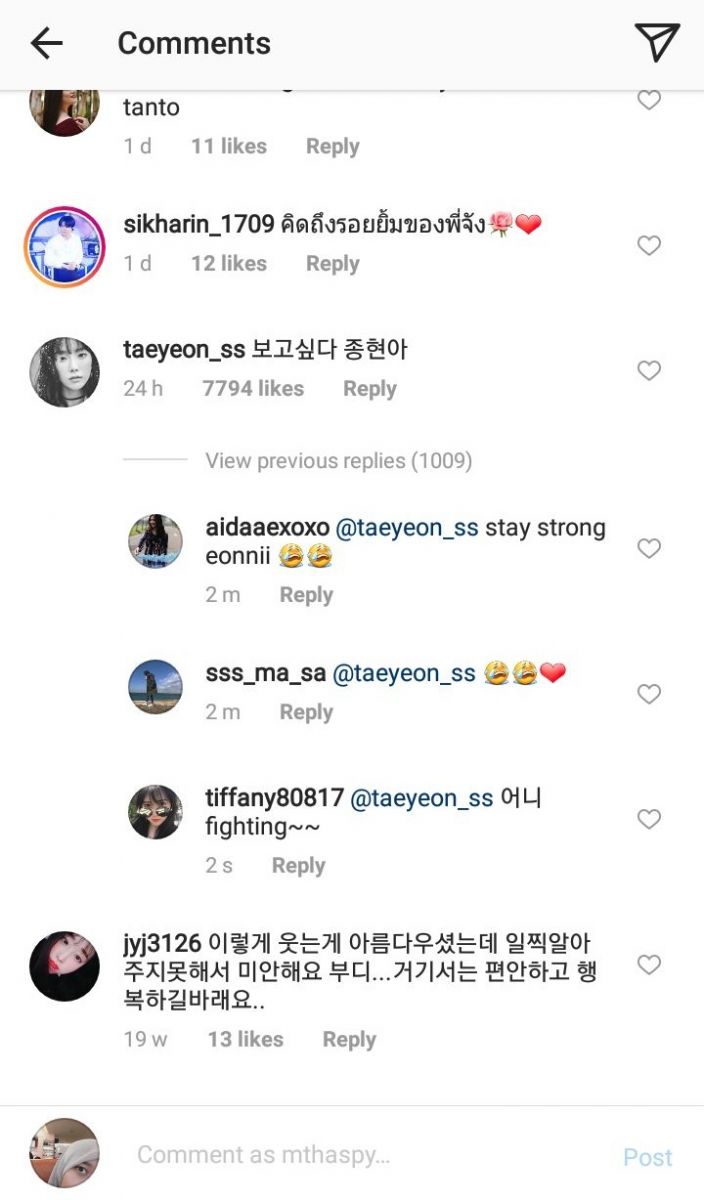The width and height of the screenshot is (704, 1200).
Task: Reply to tiffany80817's comment
Action: pos(298,866)
